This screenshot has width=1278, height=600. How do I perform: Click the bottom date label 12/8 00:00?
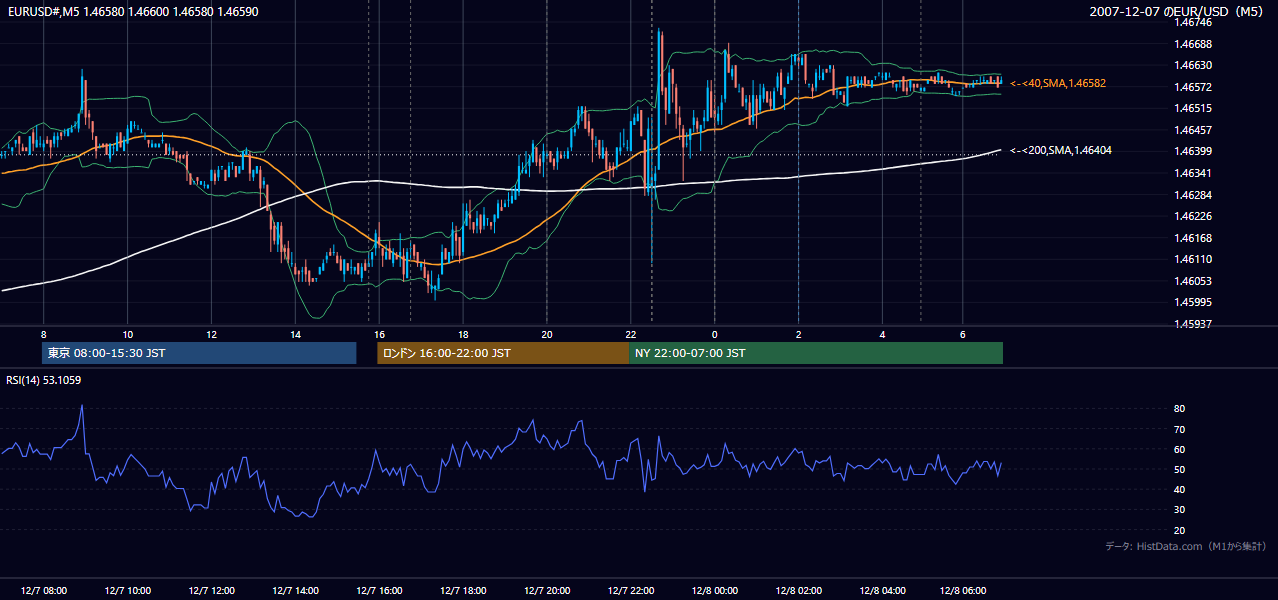pyautogui.click(x=714, y=591)
